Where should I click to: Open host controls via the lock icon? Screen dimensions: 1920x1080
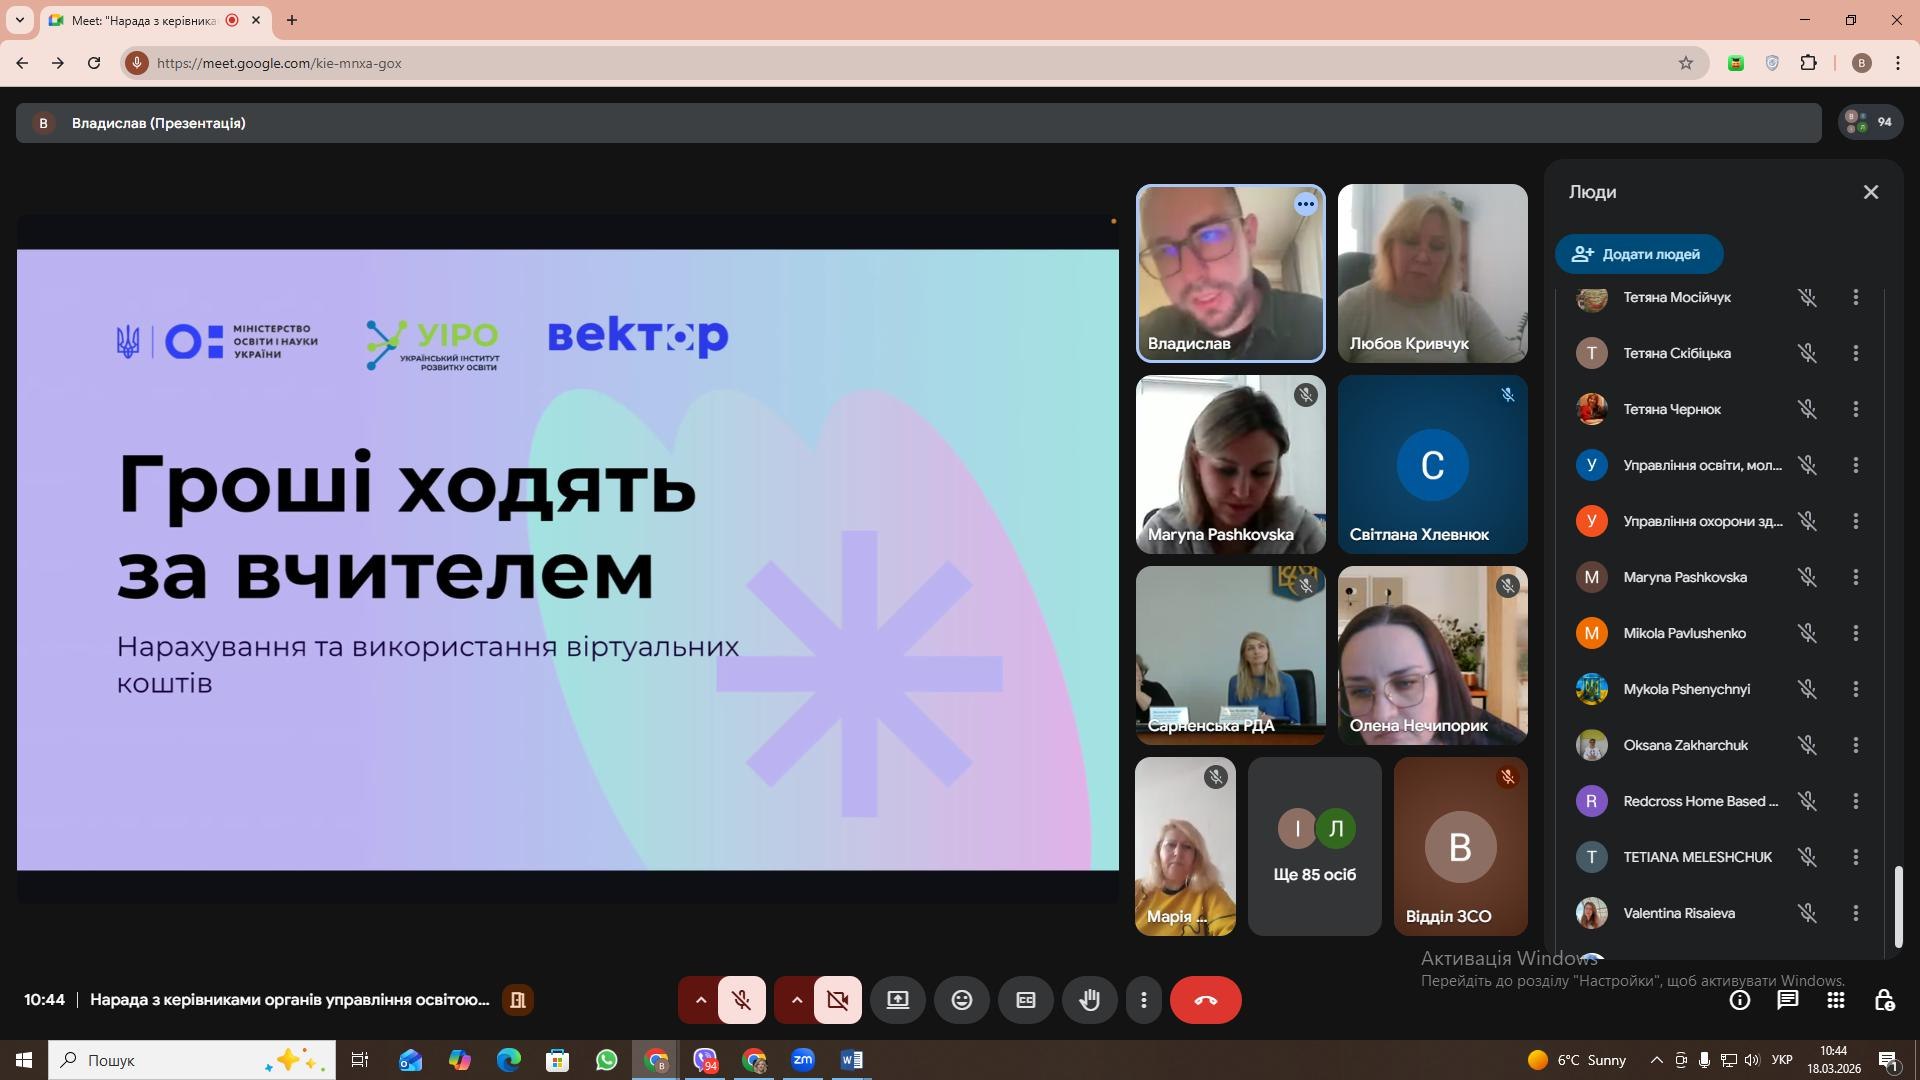(1884, 999)
